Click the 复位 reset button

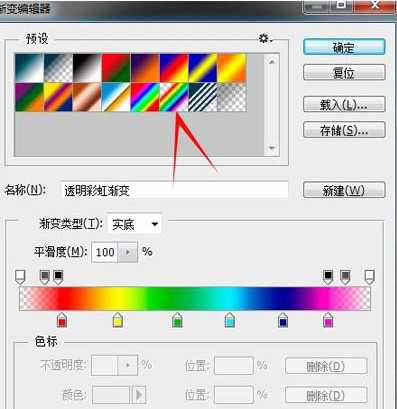click(344, 72)
